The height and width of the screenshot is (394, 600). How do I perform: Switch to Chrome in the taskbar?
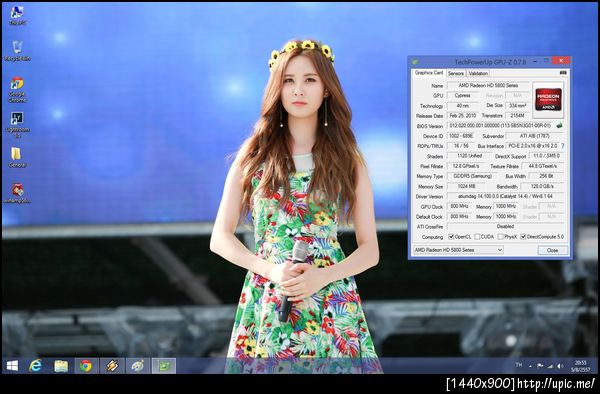(86, 366)
